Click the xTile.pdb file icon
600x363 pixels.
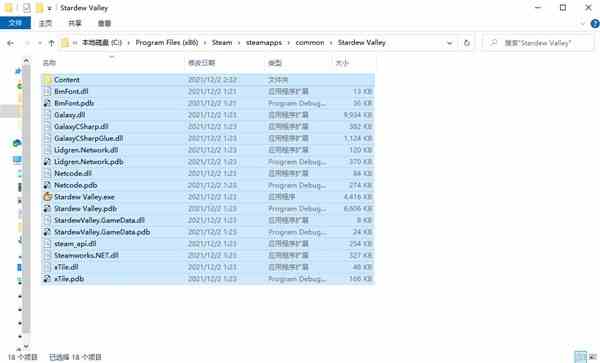pyautogui.click(x=47, y=279)
